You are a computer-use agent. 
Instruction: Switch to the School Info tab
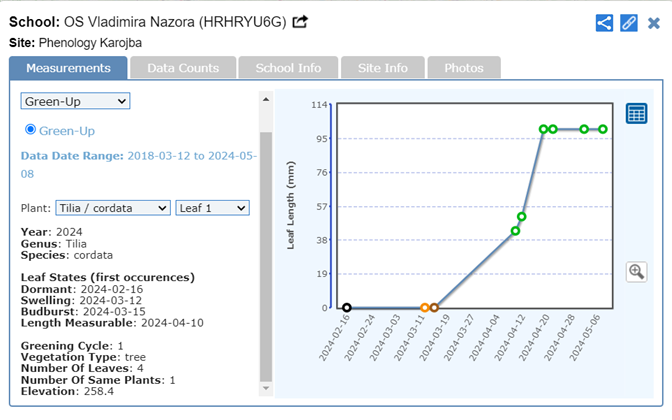click(x=288, y=68)
